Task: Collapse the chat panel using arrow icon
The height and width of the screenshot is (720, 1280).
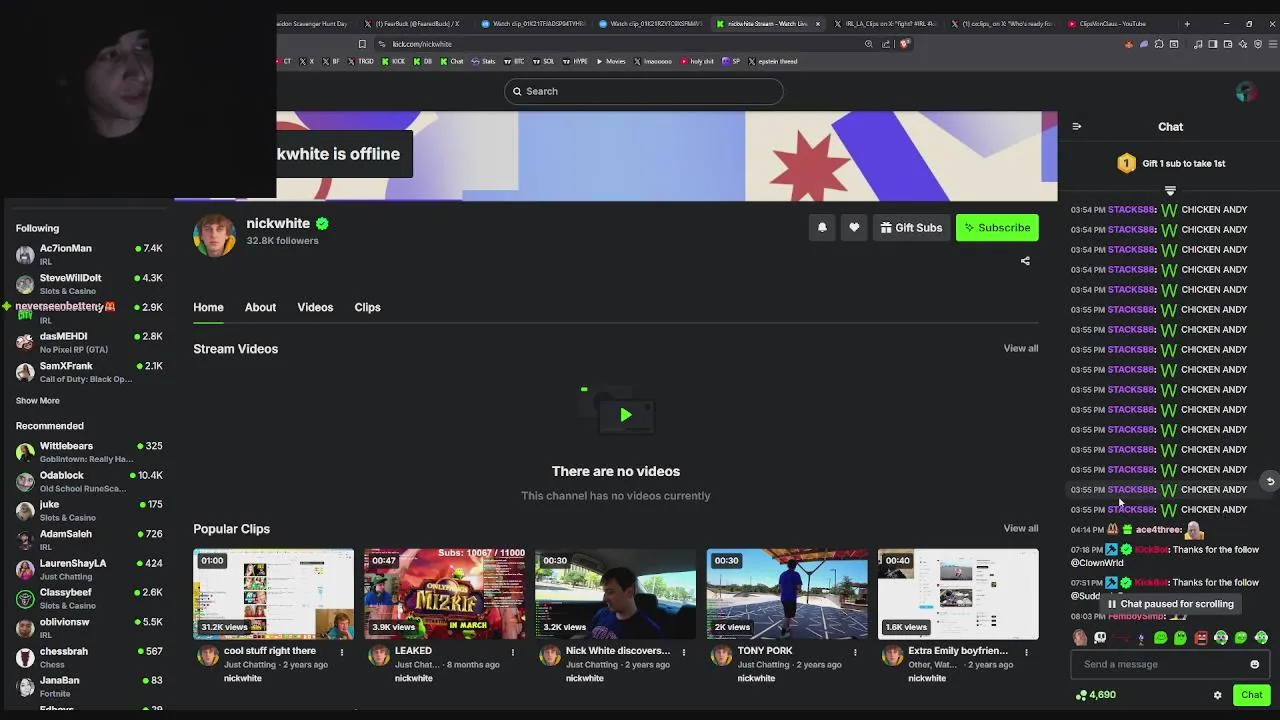Action: pyautogui.click(x=1077, y=127)
